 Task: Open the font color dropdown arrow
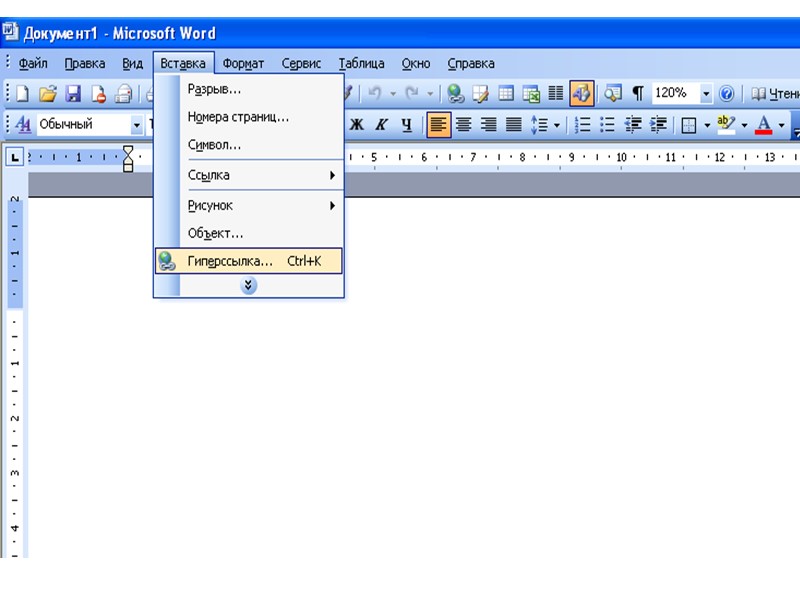781,125
